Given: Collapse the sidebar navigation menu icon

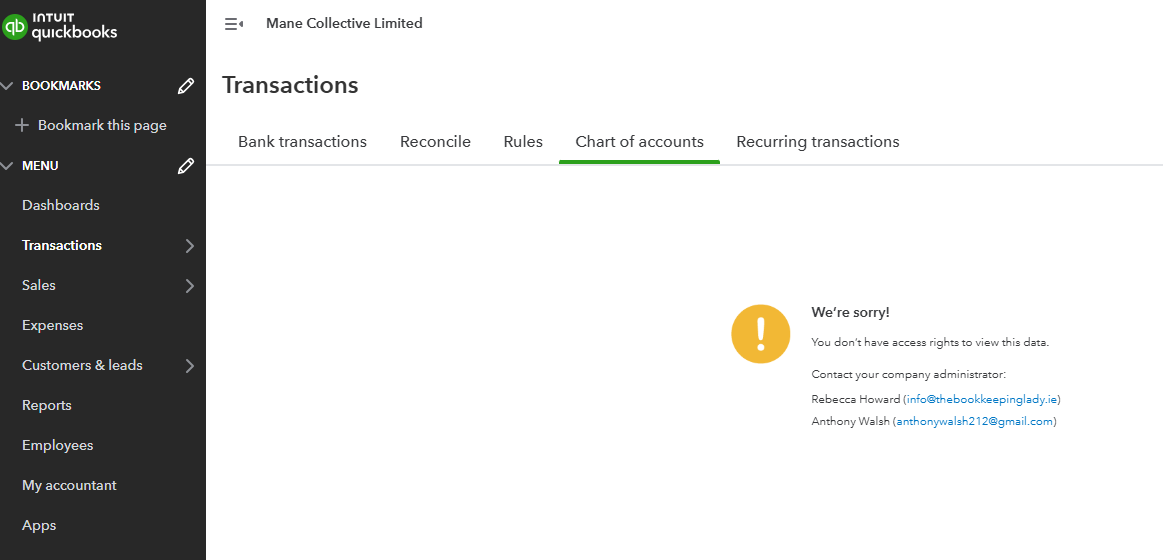Looking at the screenshot, I should point(234,24).
